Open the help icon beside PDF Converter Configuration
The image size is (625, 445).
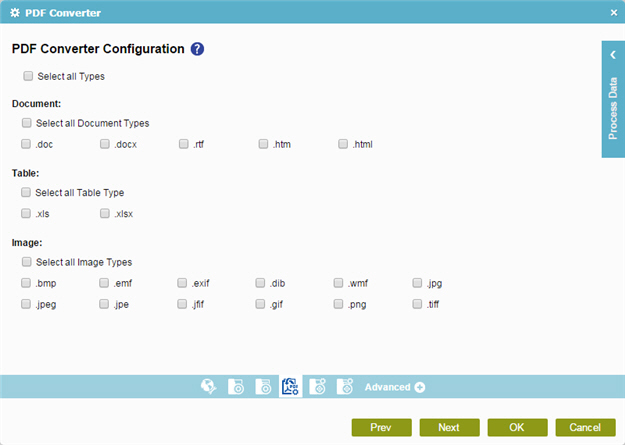point(197,49)
